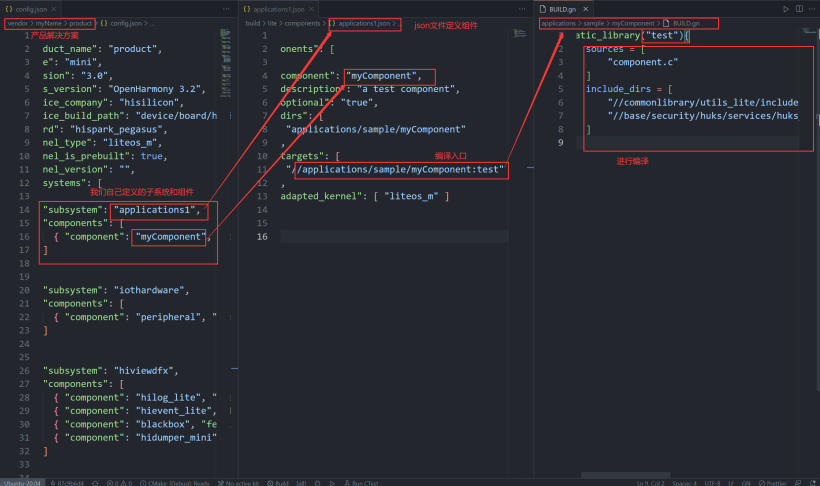
Task: Open the sample breadcrumb segment
Action: click(594, 24)
